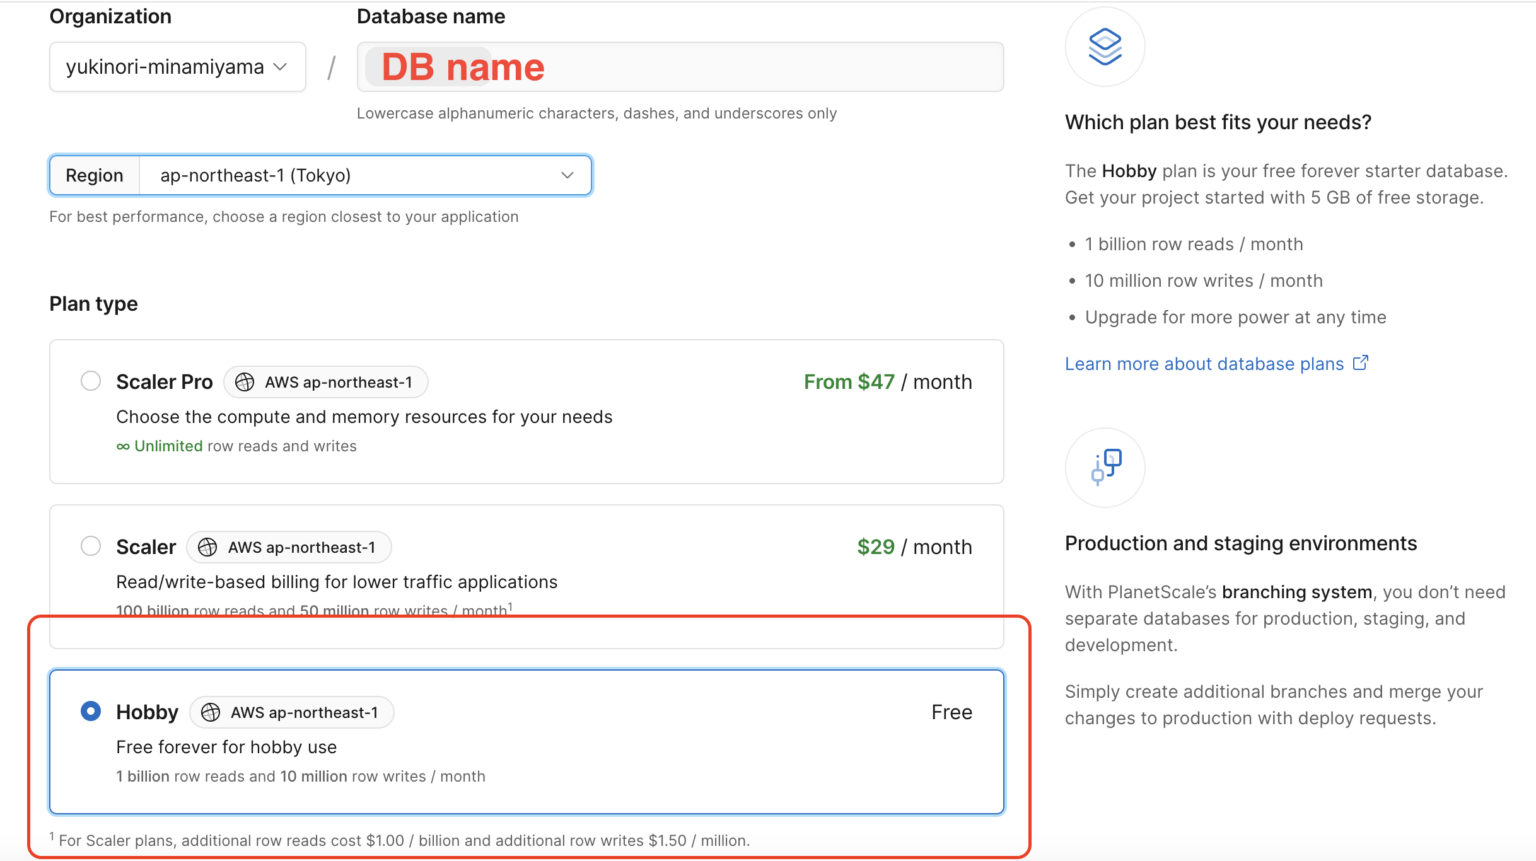Click the branching system icon

(x=1105, y=467)
